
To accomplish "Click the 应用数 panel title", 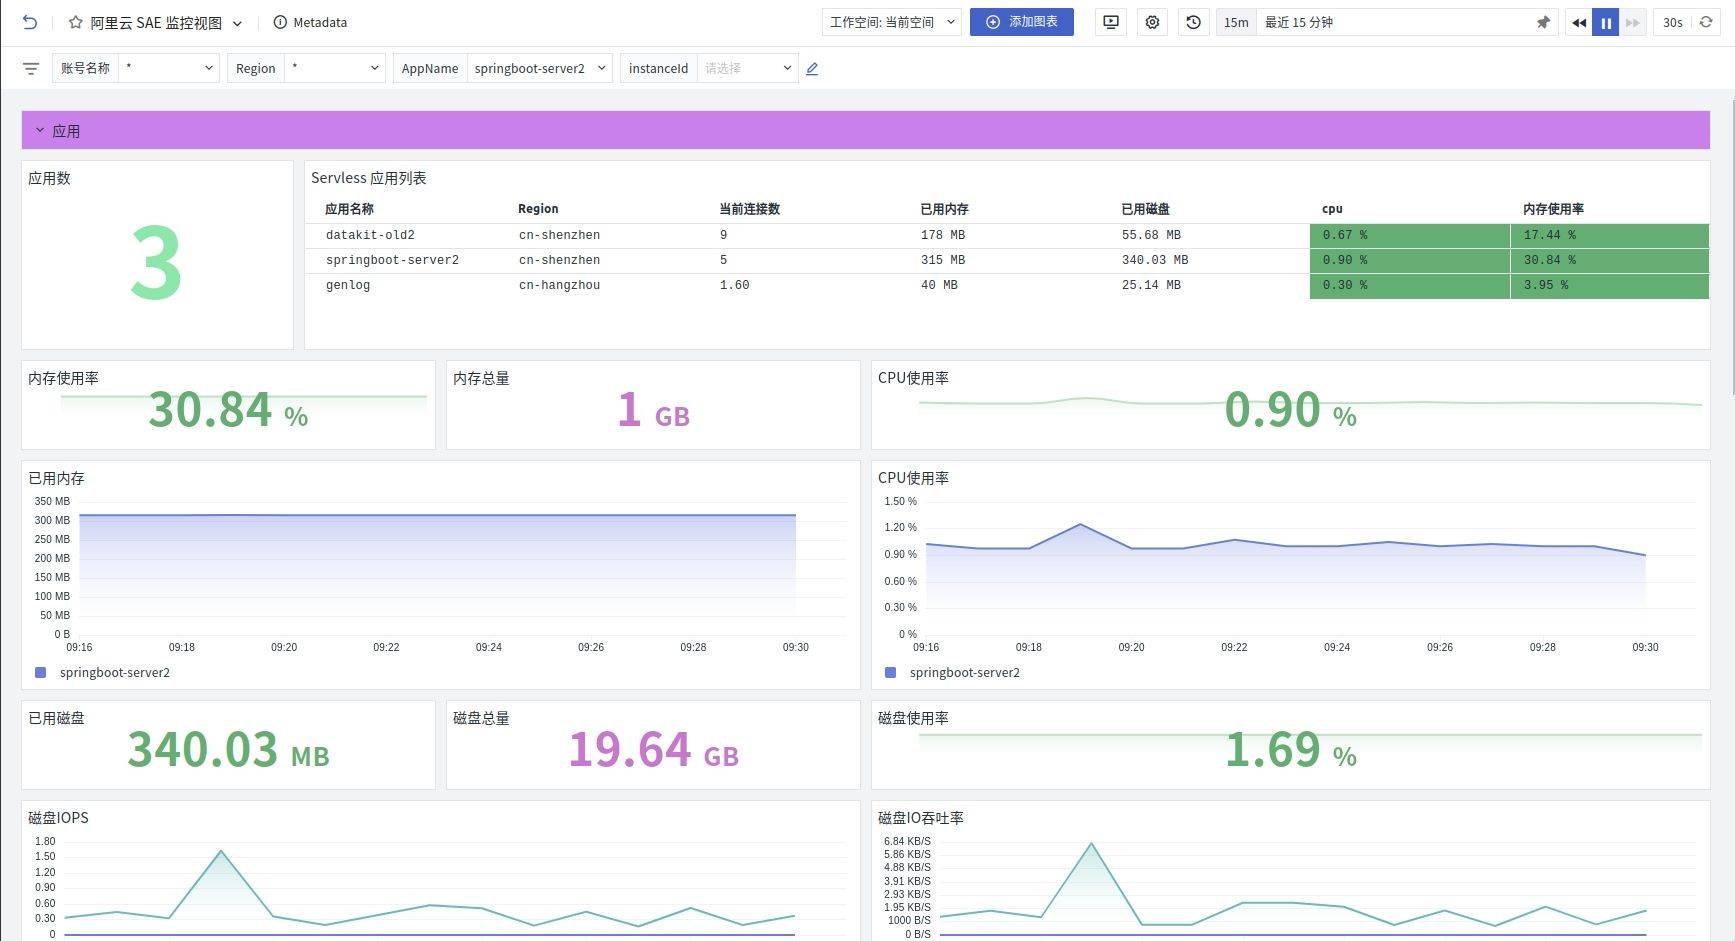I will point(49,178).
